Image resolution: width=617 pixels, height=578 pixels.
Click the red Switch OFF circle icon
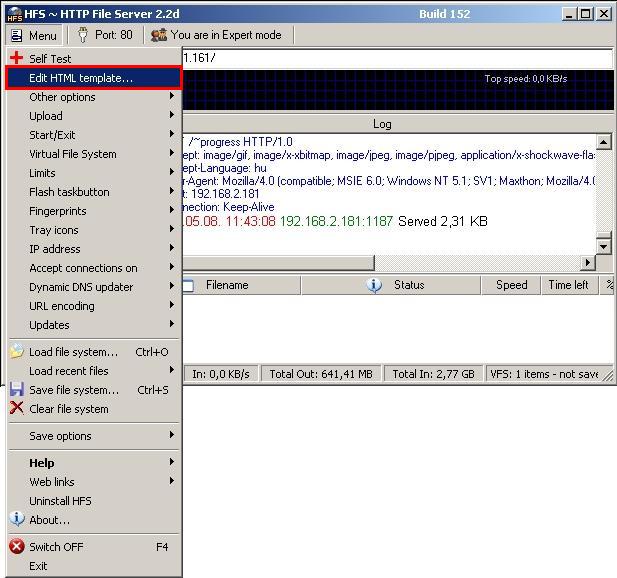tap(17, 547)
